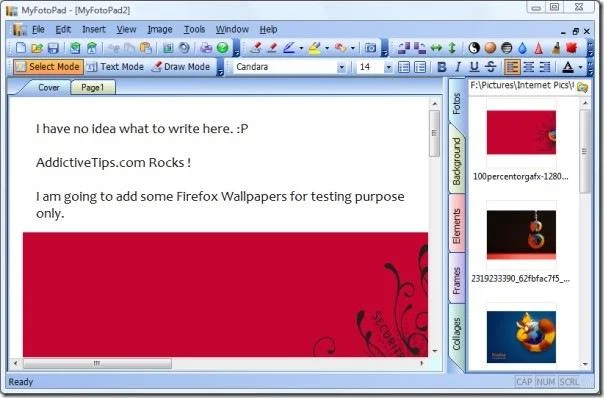The height and width of the screenshot is (398, 604).
Task: Switch to the Page1 tab
Action: tap(92, 87)
